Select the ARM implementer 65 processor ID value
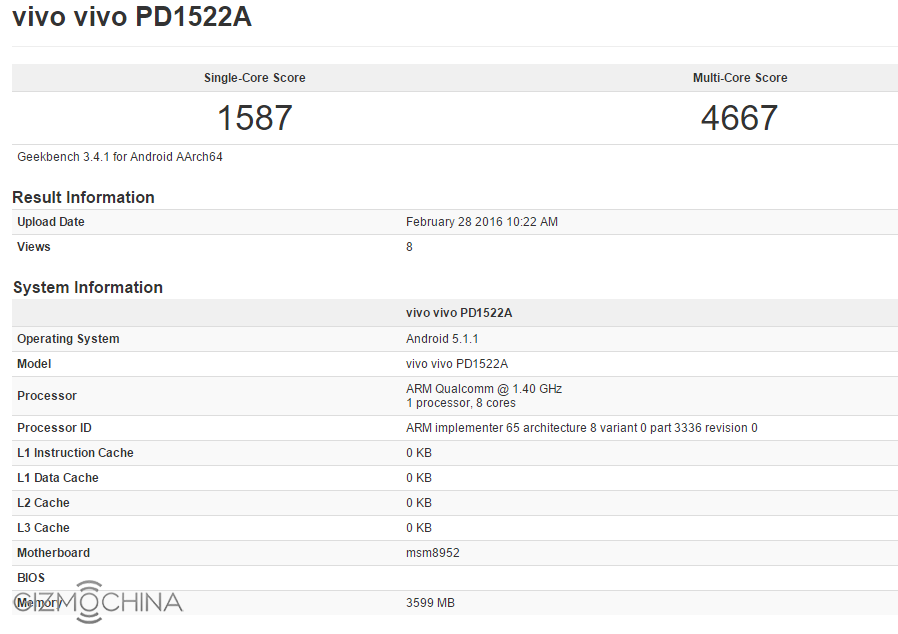This screenshot has width=898, height=634. (x=581, y=428)
